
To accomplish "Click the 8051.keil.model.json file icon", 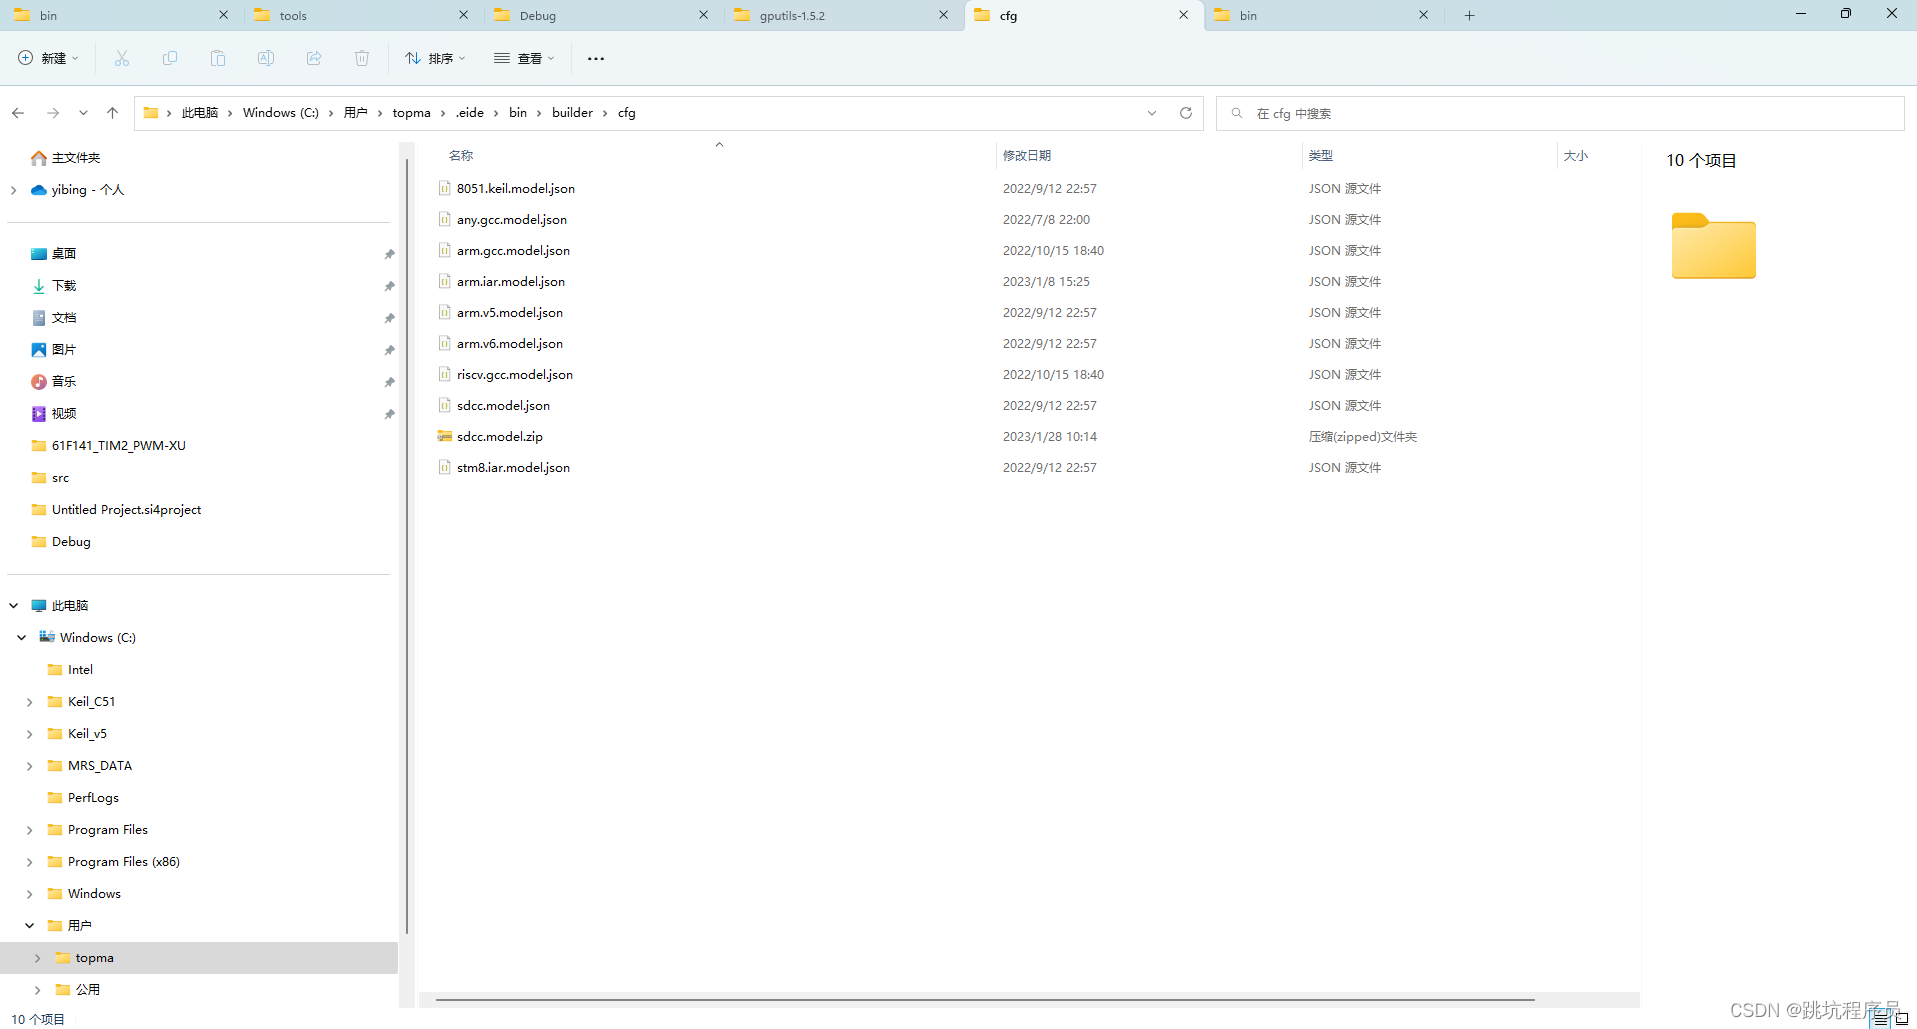I will [445, 188].
